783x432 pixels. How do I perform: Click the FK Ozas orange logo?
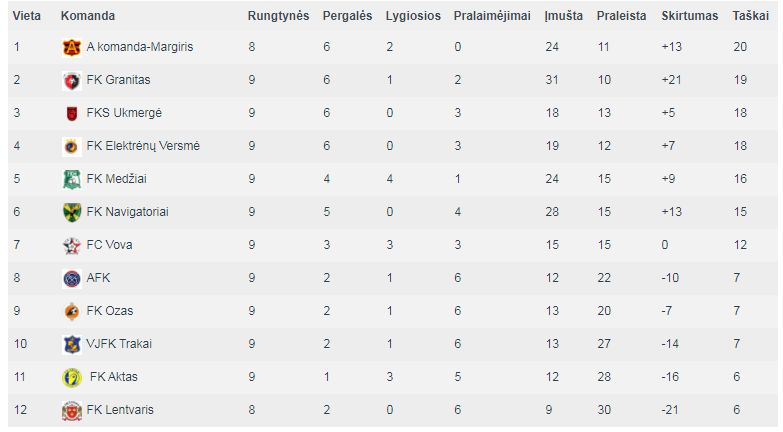click(72, 311)
